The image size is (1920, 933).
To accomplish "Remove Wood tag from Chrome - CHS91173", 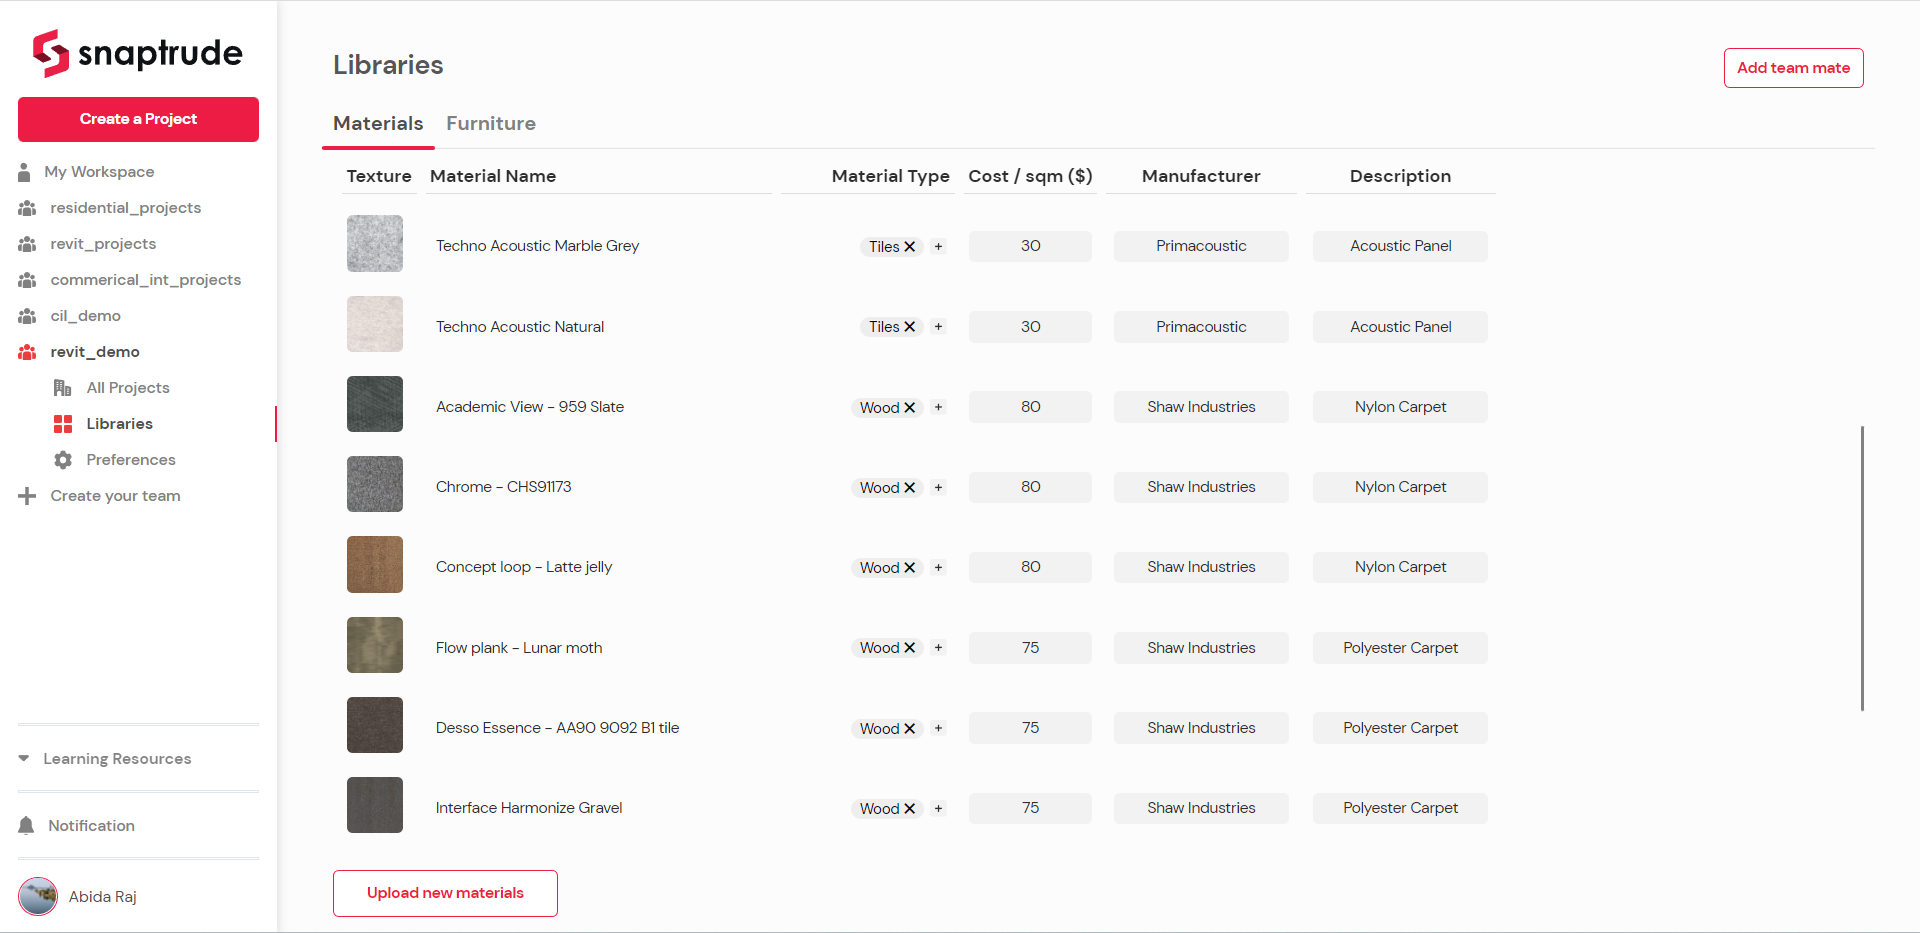I will [x=910, y=488].
